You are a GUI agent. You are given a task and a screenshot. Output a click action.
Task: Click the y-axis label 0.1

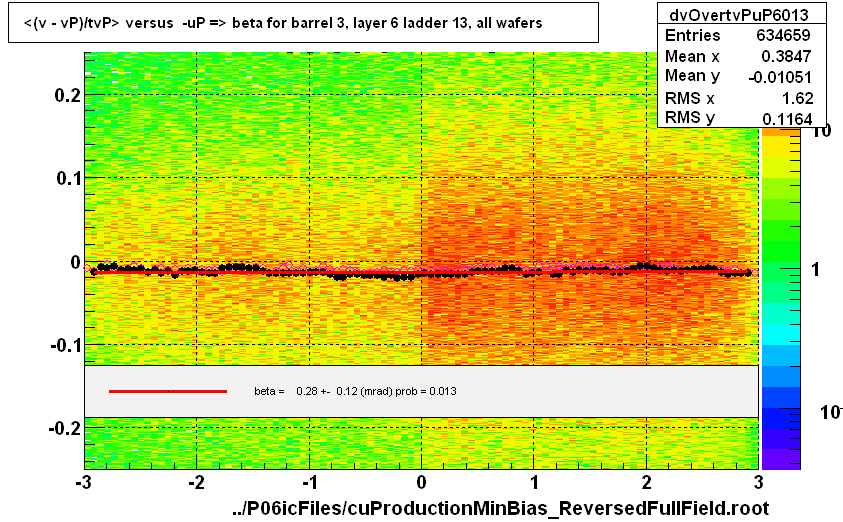68,178
